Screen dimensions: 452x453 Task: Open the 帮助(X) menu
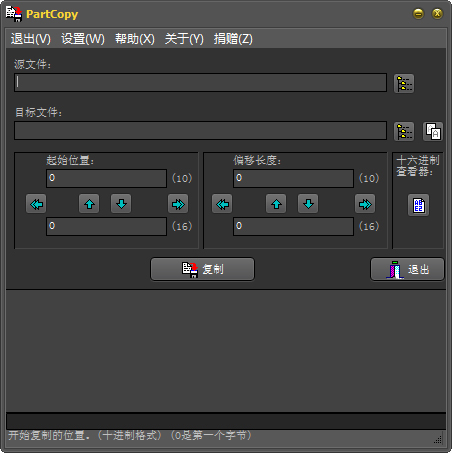tap(135, 39)
